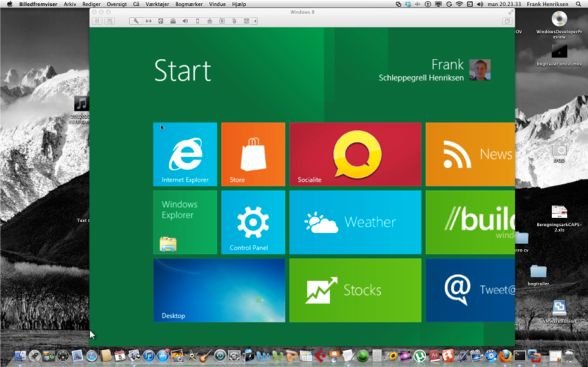This screenshot has height=367, width=588.
Task: Open the News feed tile
Action: pos(470,154)
